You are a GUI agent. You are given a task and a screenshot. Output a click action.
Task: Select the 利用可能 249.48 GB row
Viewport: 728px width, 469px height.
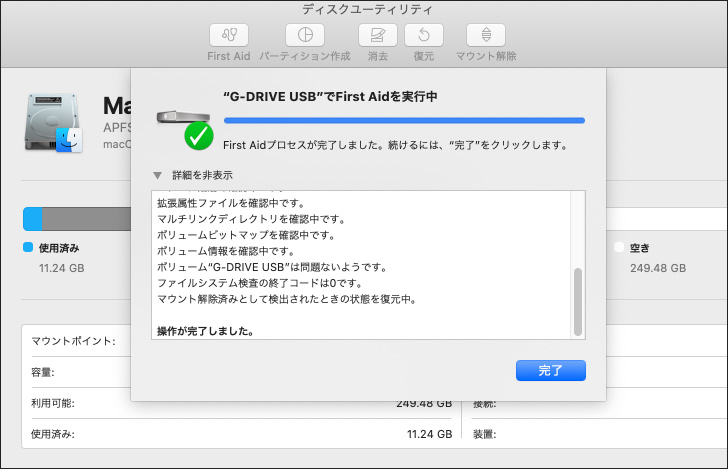tap(240, 404)
